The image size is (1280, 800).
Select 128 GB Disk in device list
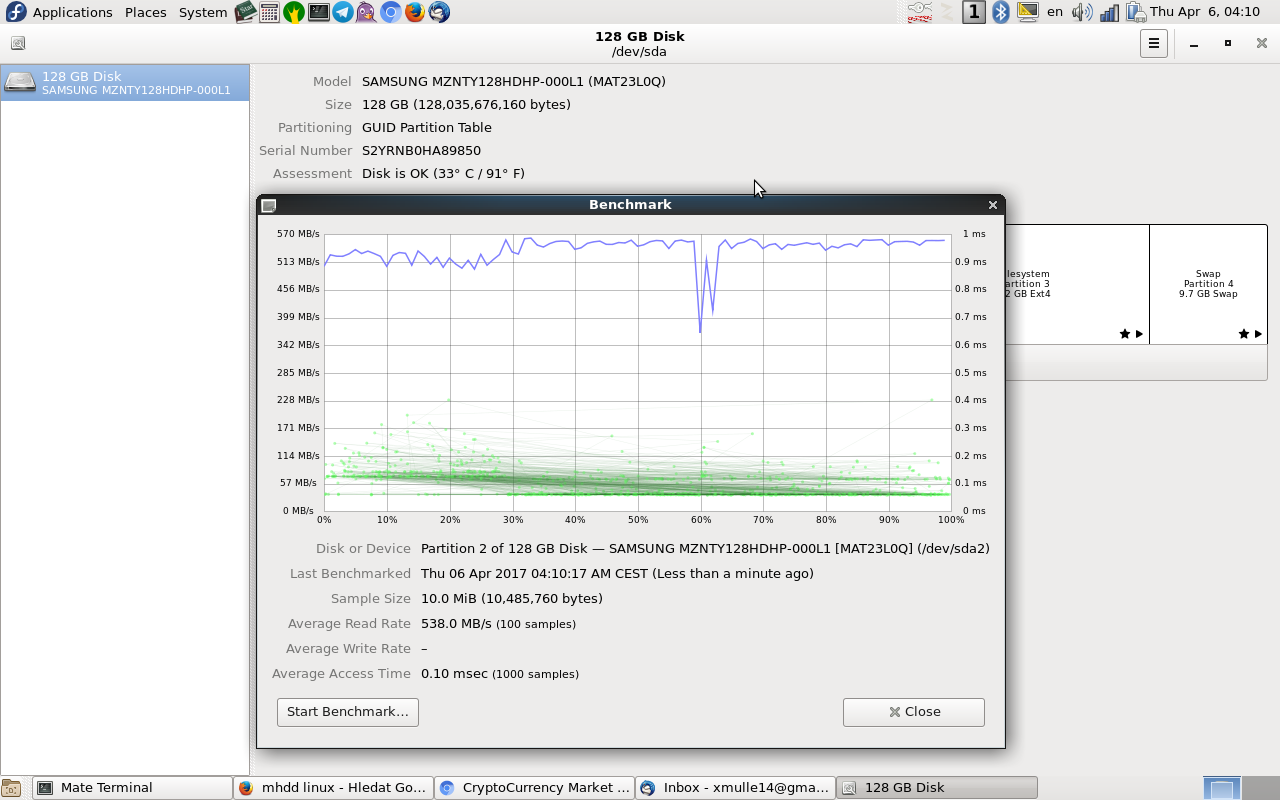pyautogui.click(x=125, y=83)
